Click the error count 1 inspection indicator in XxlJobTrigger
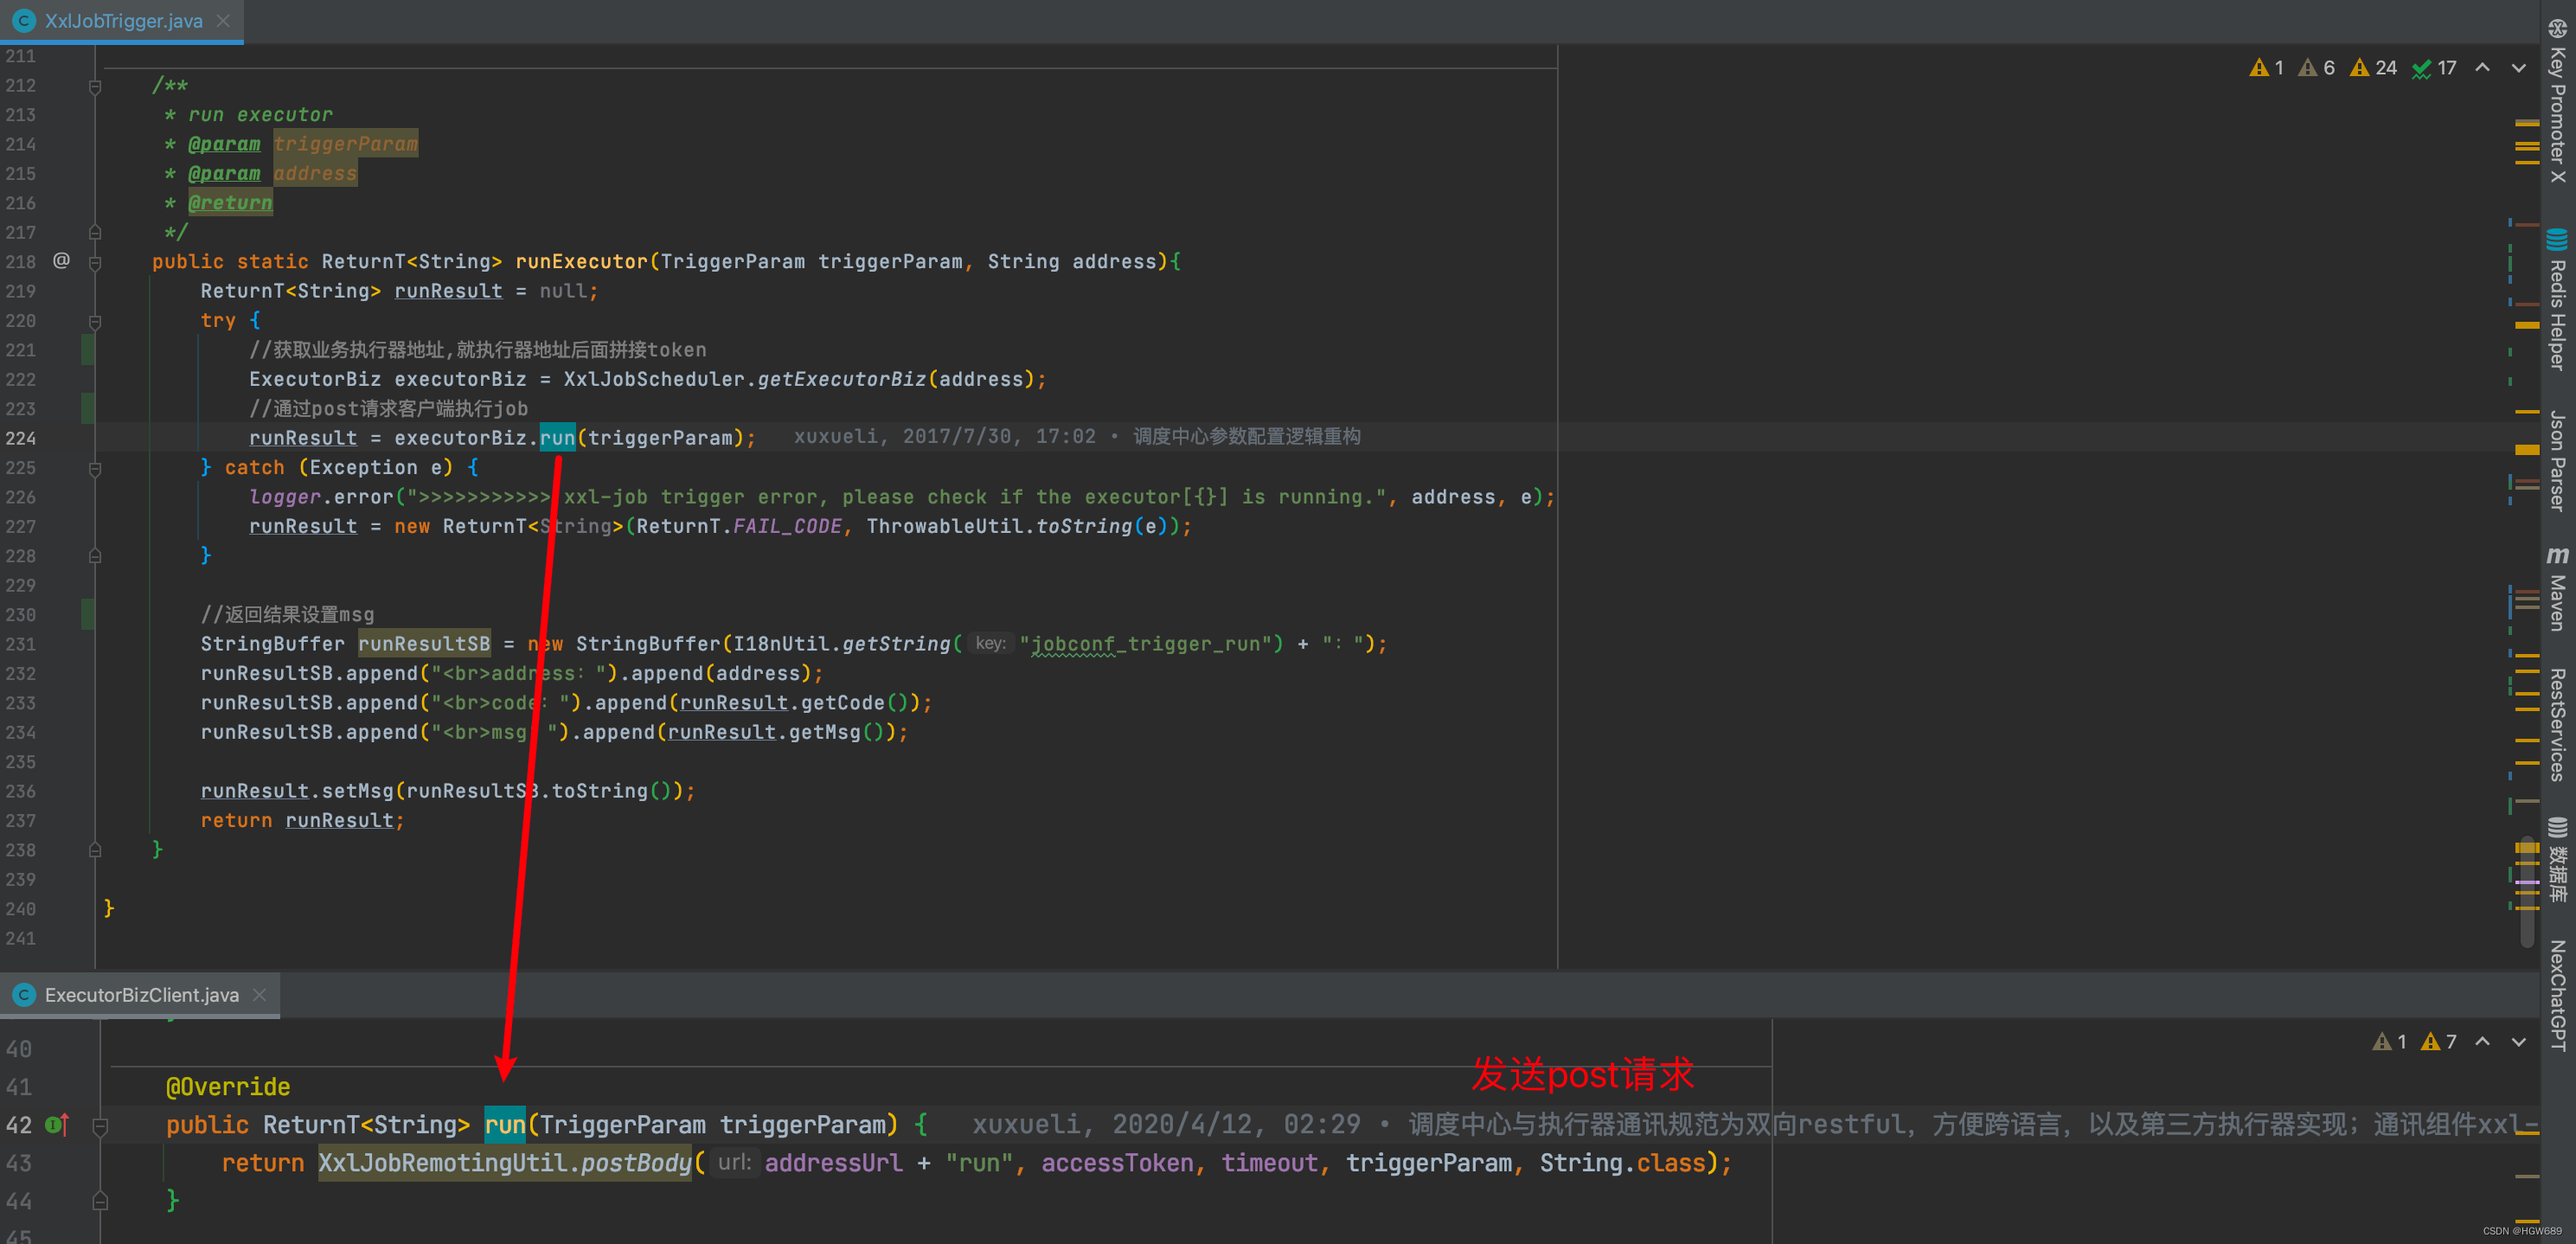Screen dimensions: 2576x1244 coord(2267,68)
